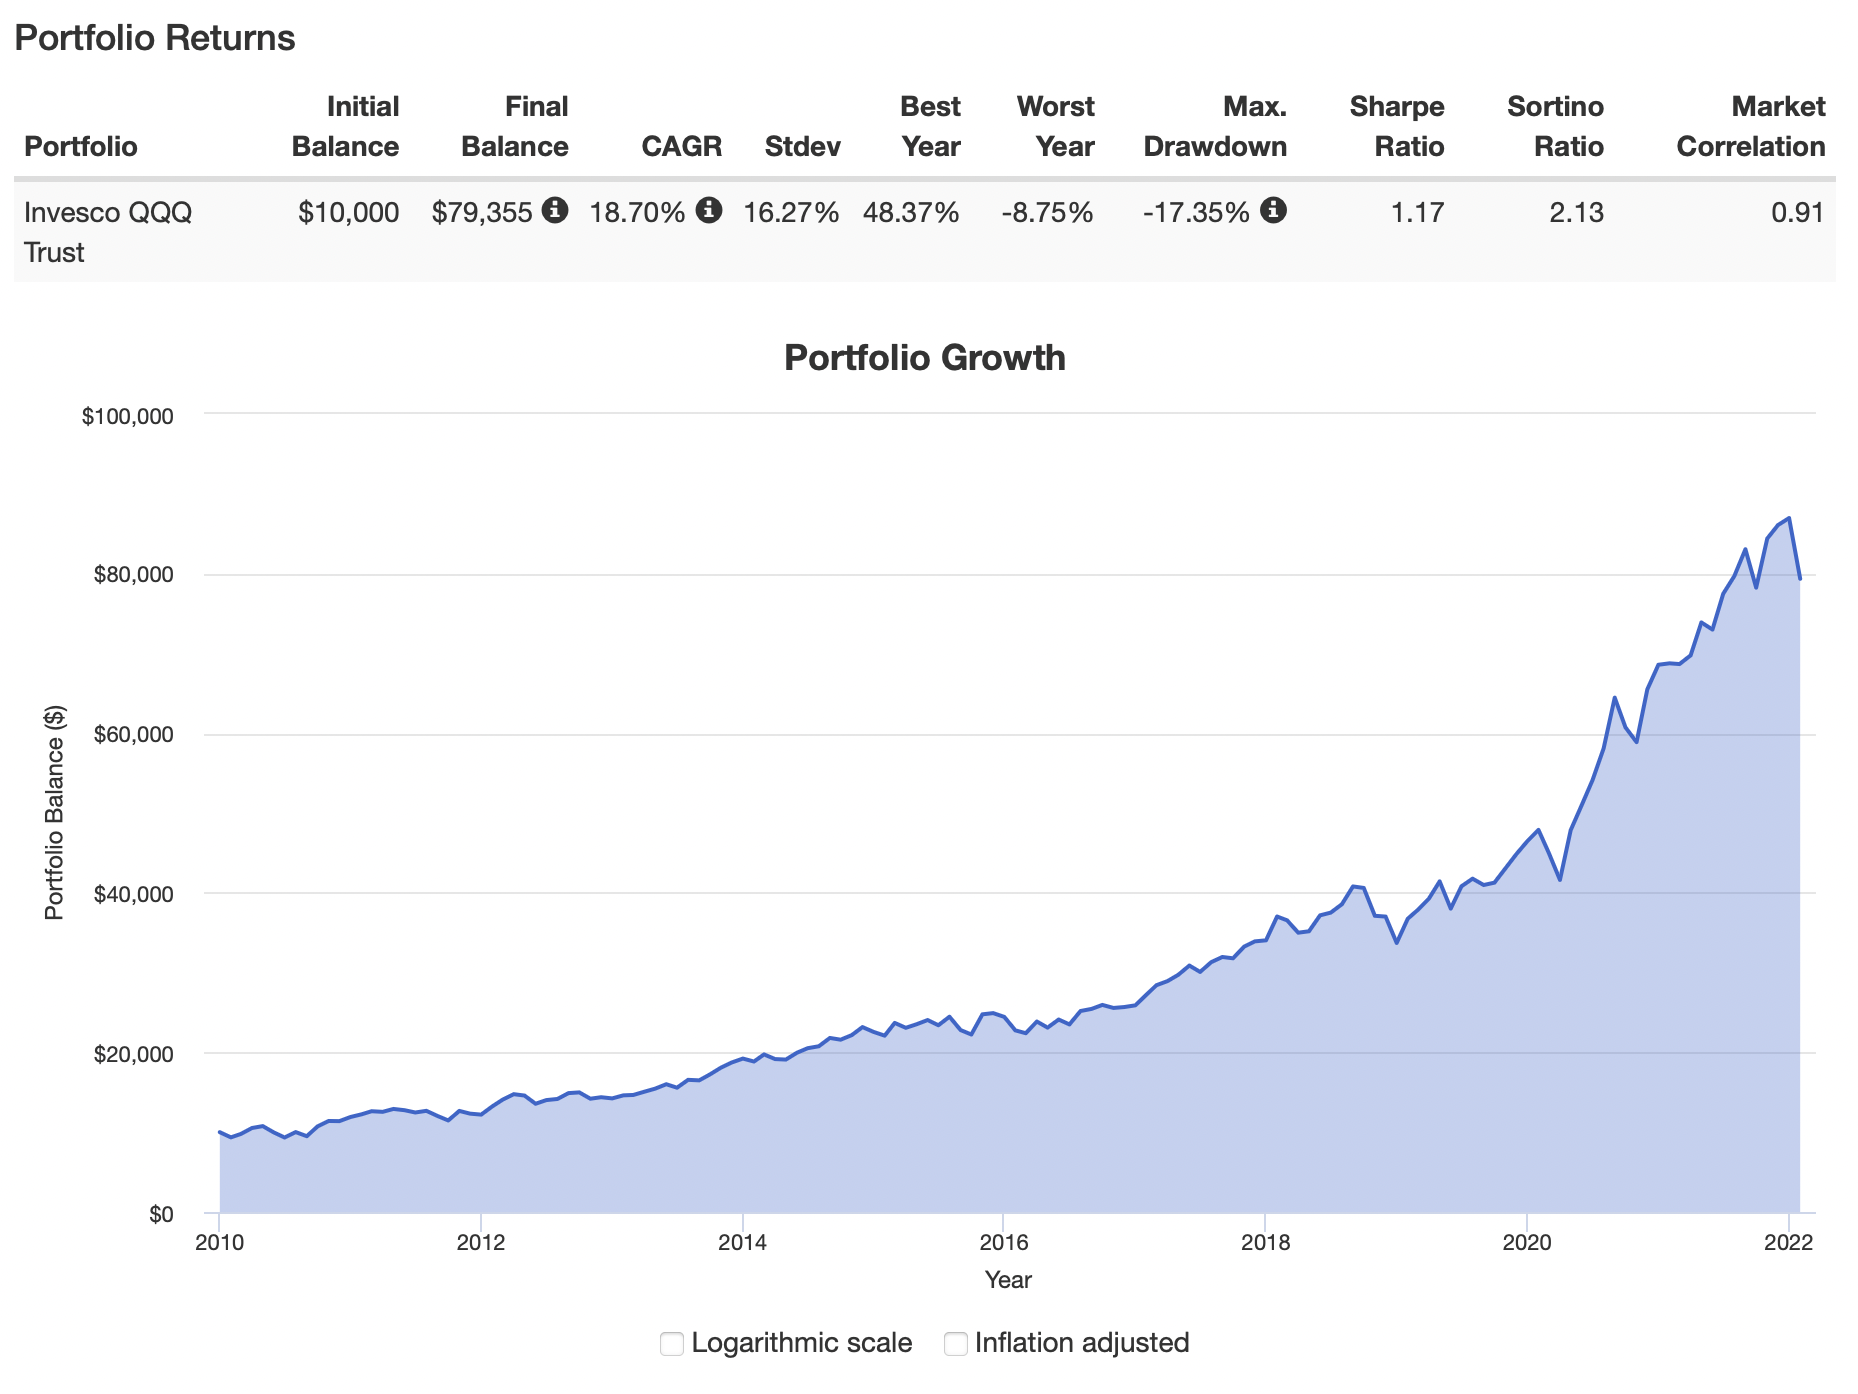
Task: Click the 2022 x-axis label
Action: coord(1788,1243)
